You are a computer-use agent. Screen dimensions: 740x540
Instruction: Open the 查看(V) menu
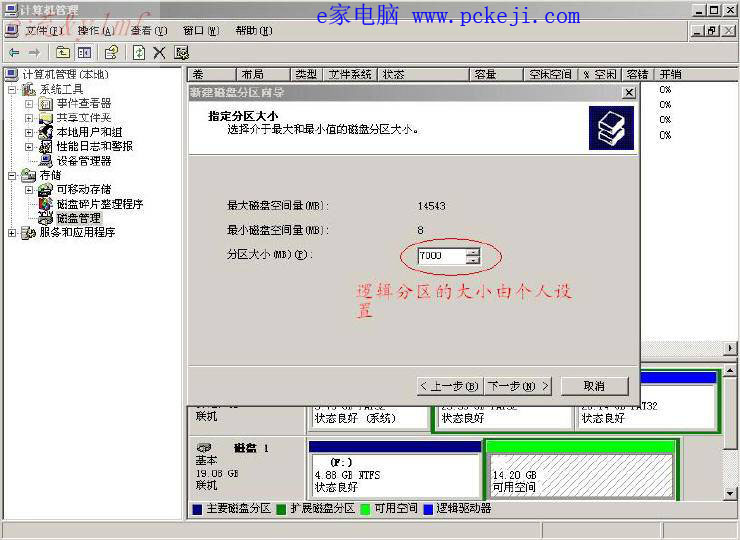pos(149,31)
